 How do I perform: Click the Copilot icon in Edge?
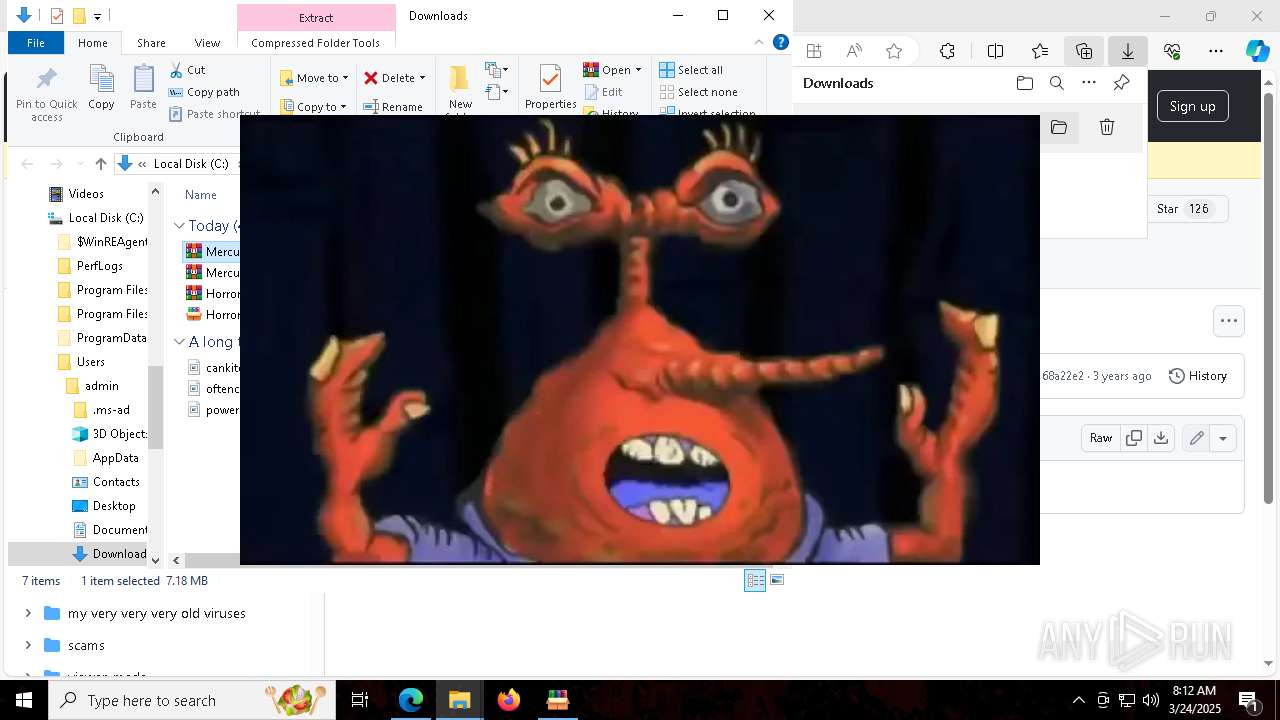pos(1257,51)
